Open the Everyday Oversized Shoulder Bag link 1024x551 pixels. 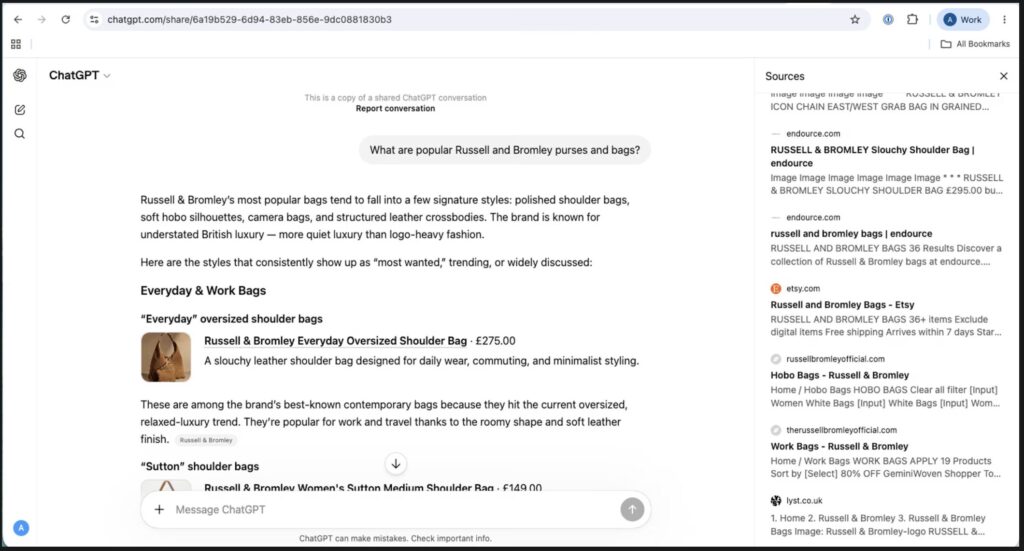pyautogui.click(x=335, y=341)
